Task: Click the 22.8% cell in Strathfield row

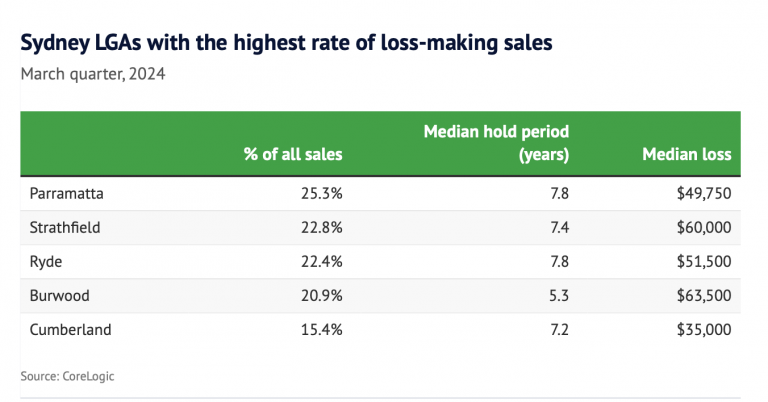Action: point(322,227)
